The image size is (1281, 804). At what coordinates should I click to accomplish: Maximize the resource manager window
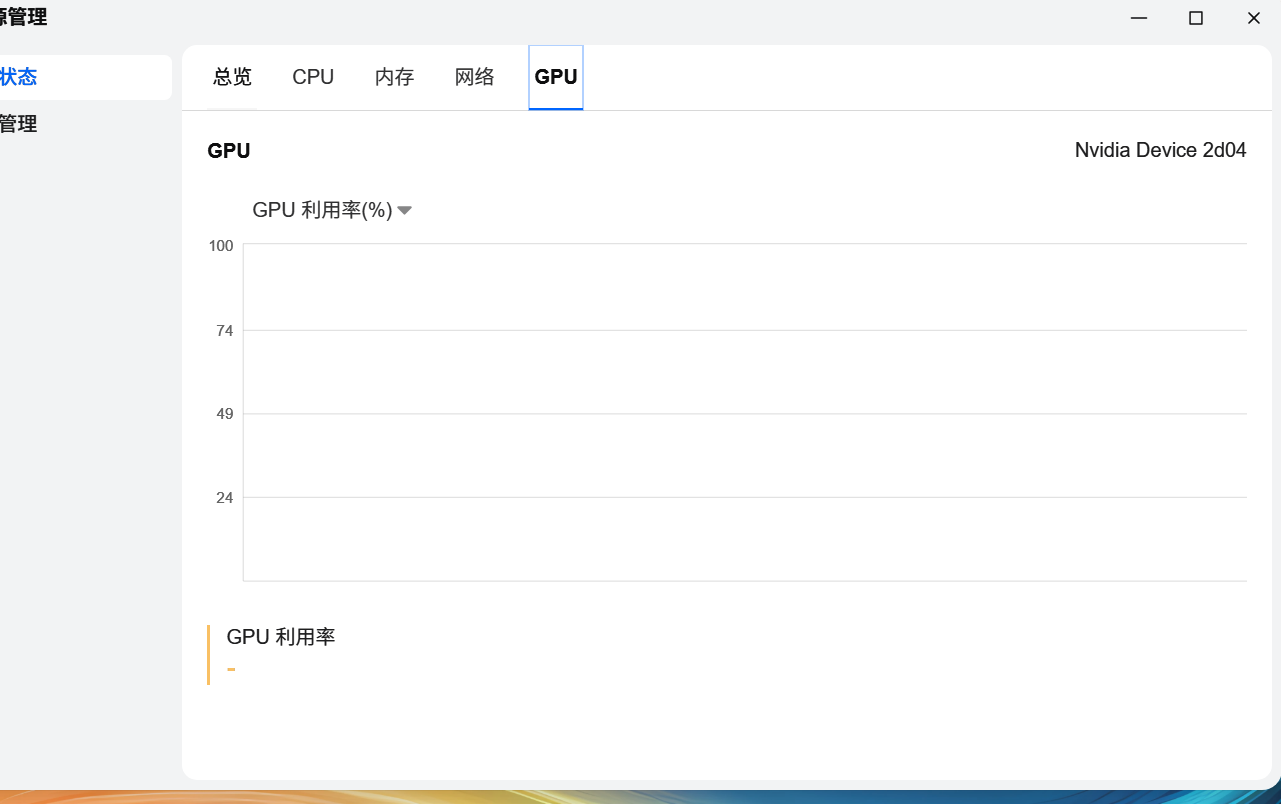point(1196,18)
